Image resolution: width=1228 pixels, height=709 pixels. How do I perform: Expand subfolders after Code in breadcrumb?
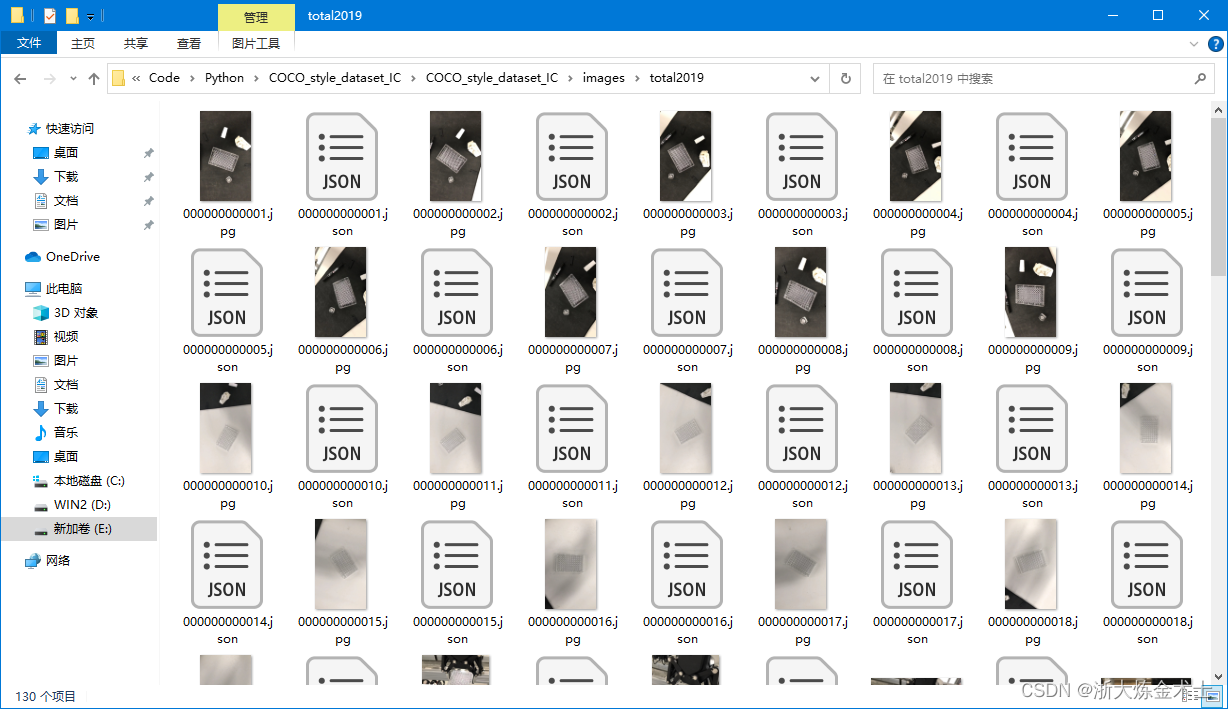(x=192, y=78)
